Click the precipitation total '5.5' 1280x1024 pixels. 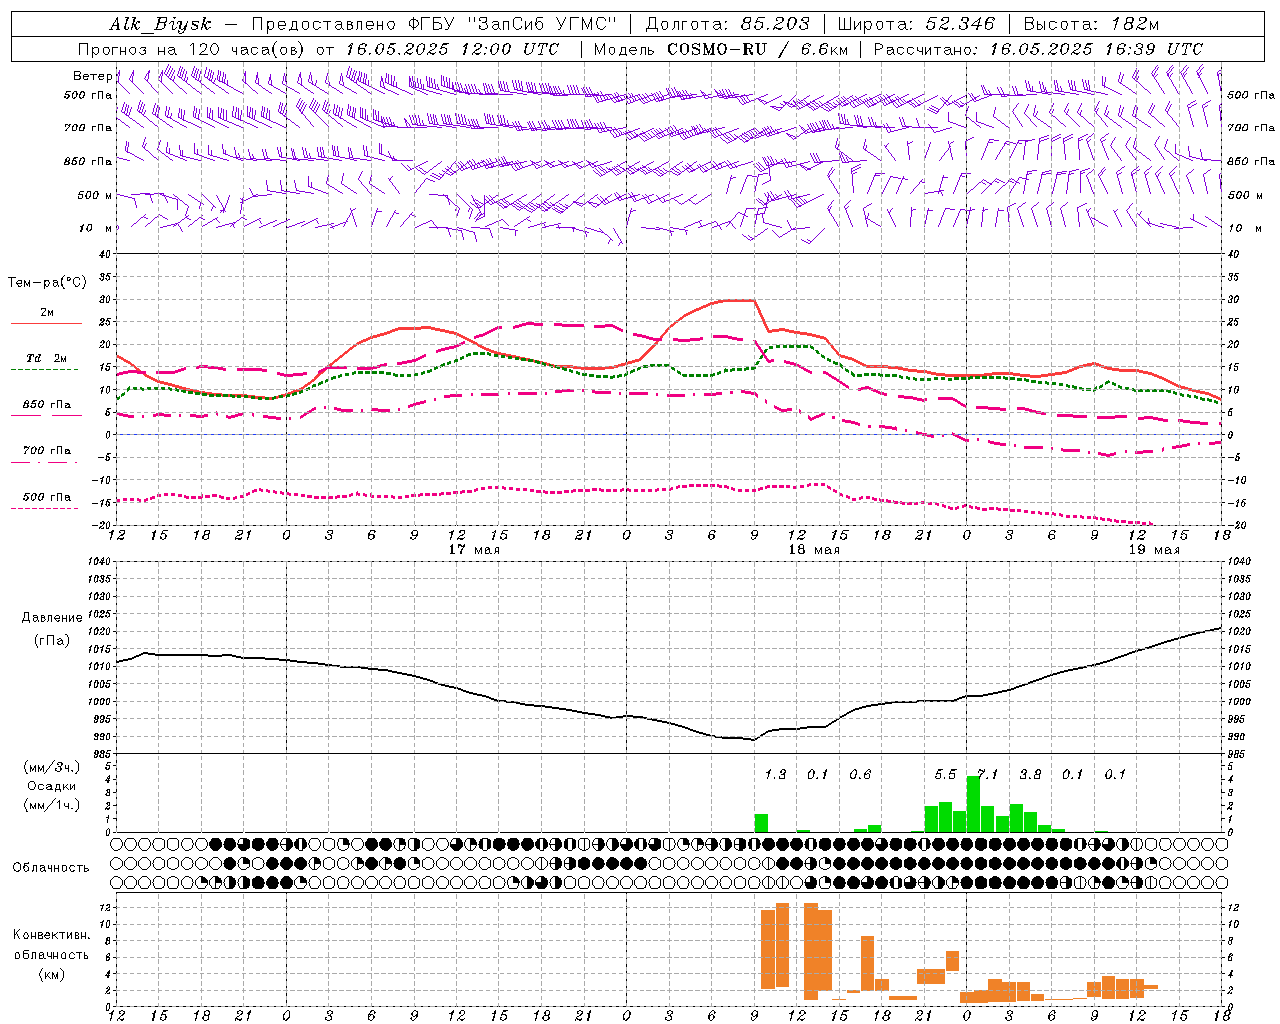[945, 774]
